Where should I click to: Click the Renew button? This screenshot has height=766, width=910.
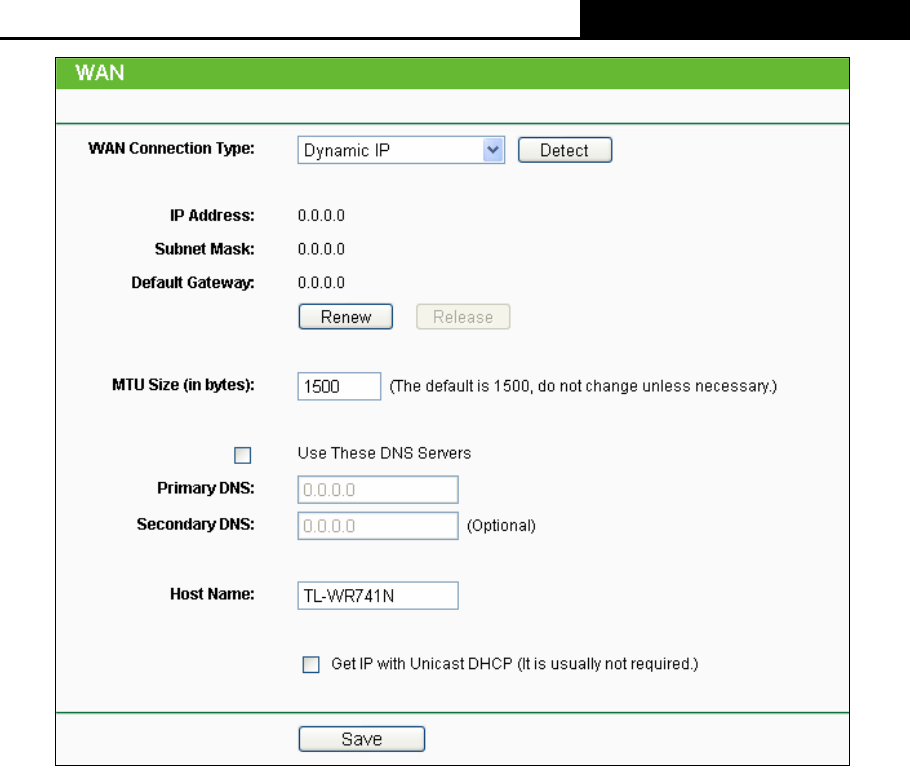345,317
